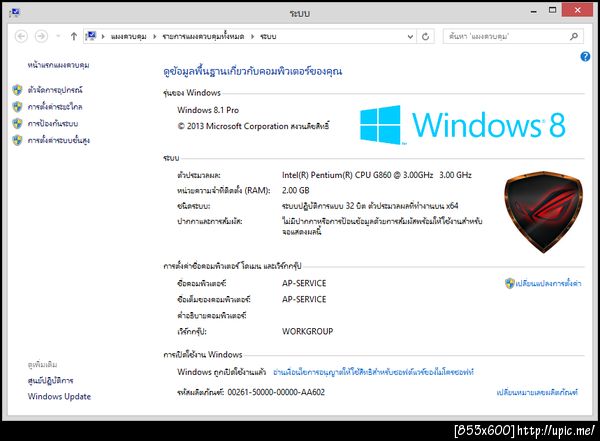Expand chevron after แผงควบคุม breadcrumb

155,37
